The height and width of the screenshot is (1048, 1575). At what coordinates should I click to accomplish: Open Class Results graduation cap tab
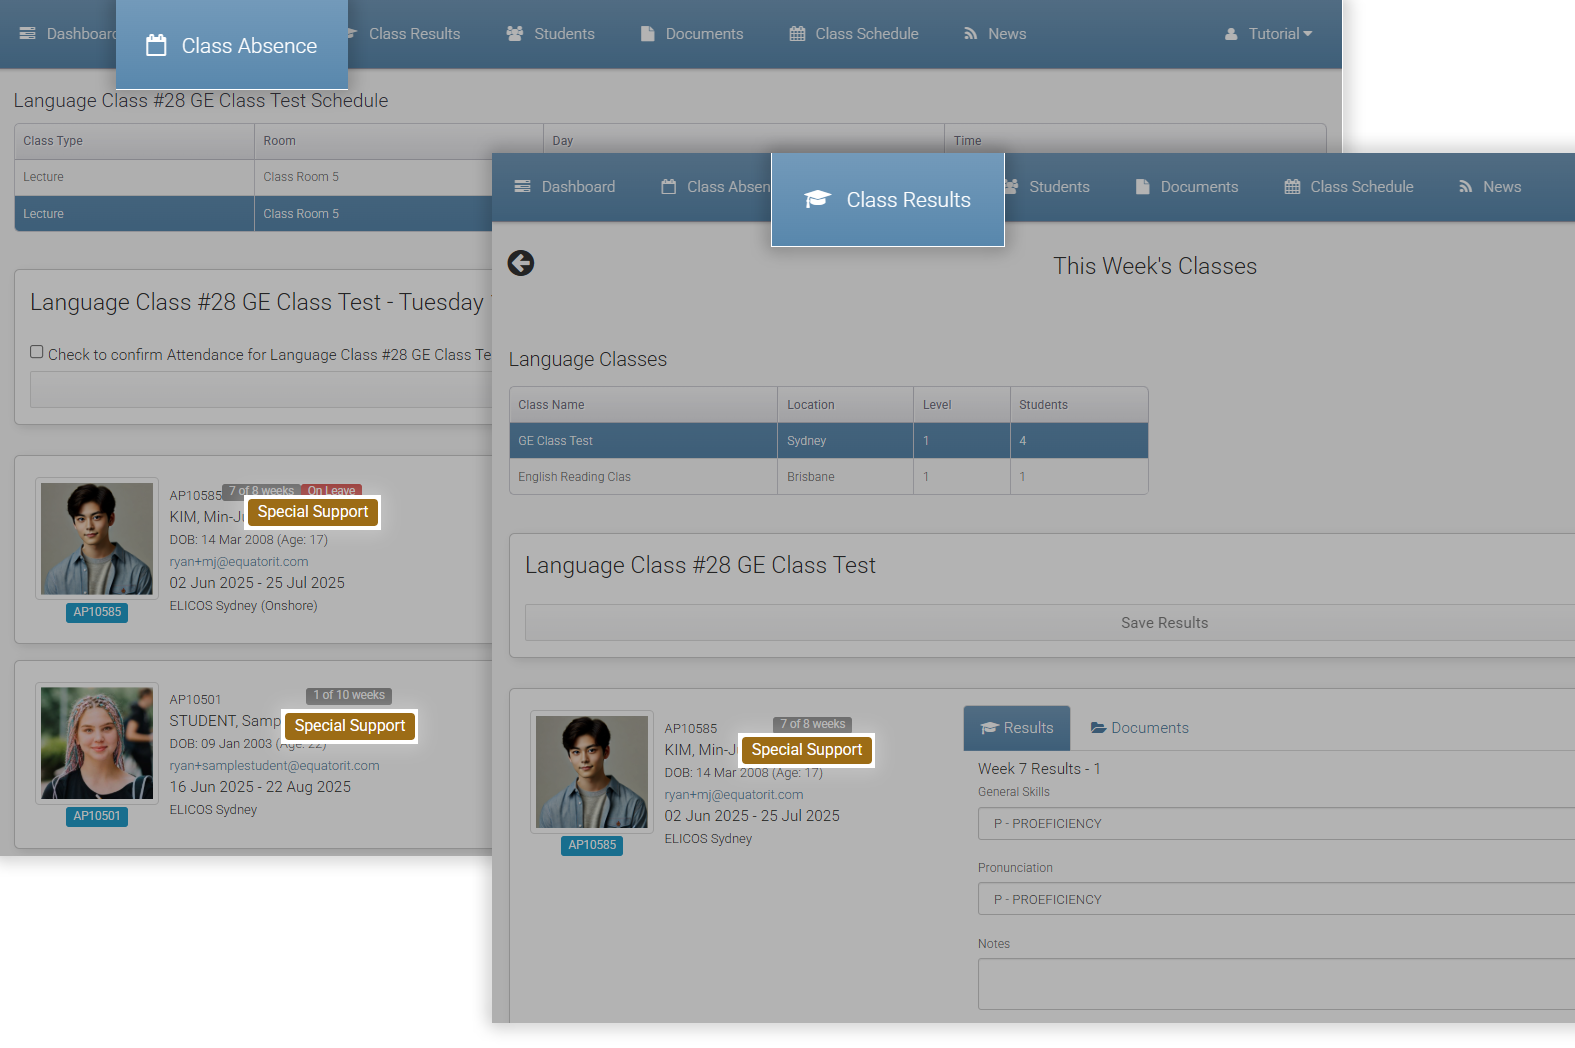point(887,200)
